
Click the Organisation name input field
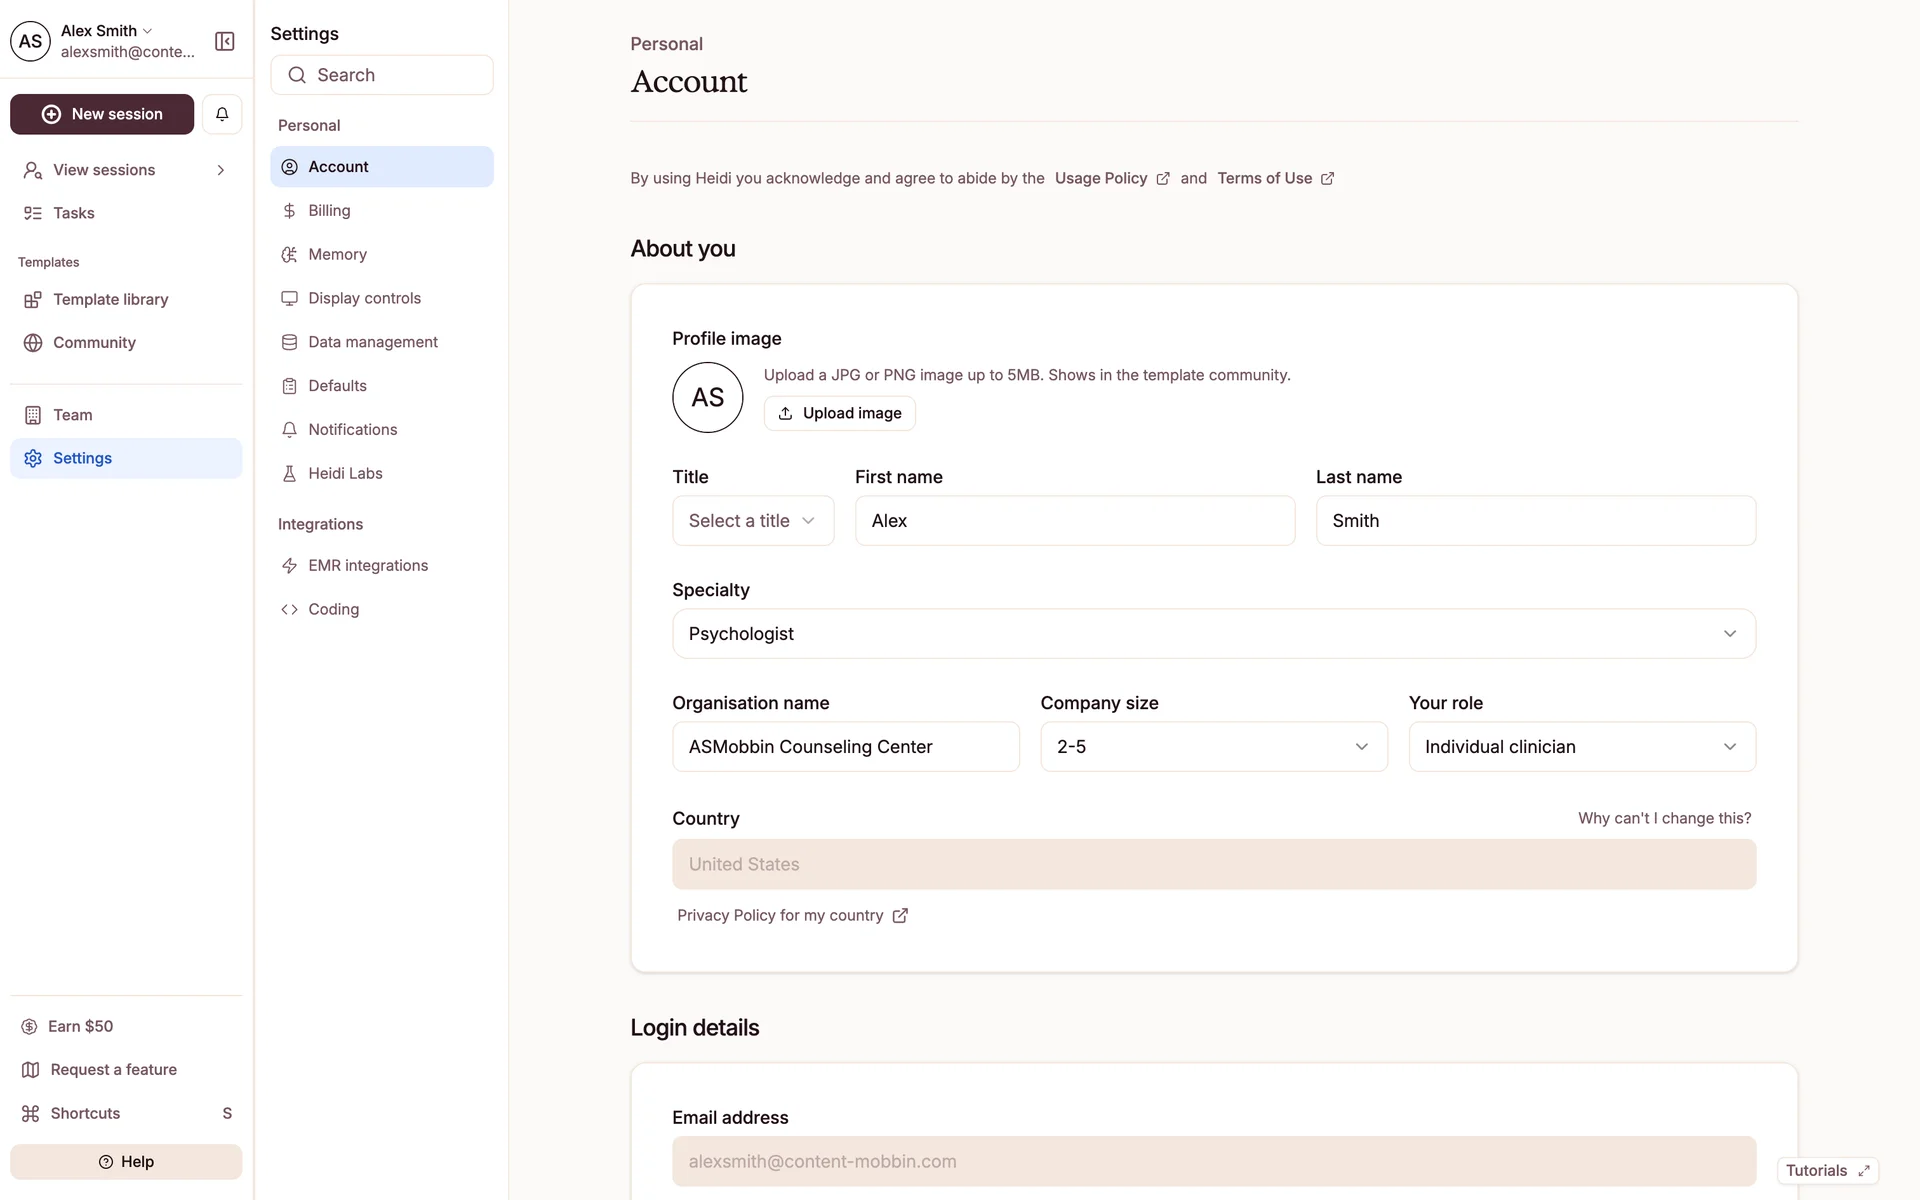pos(845,747)
